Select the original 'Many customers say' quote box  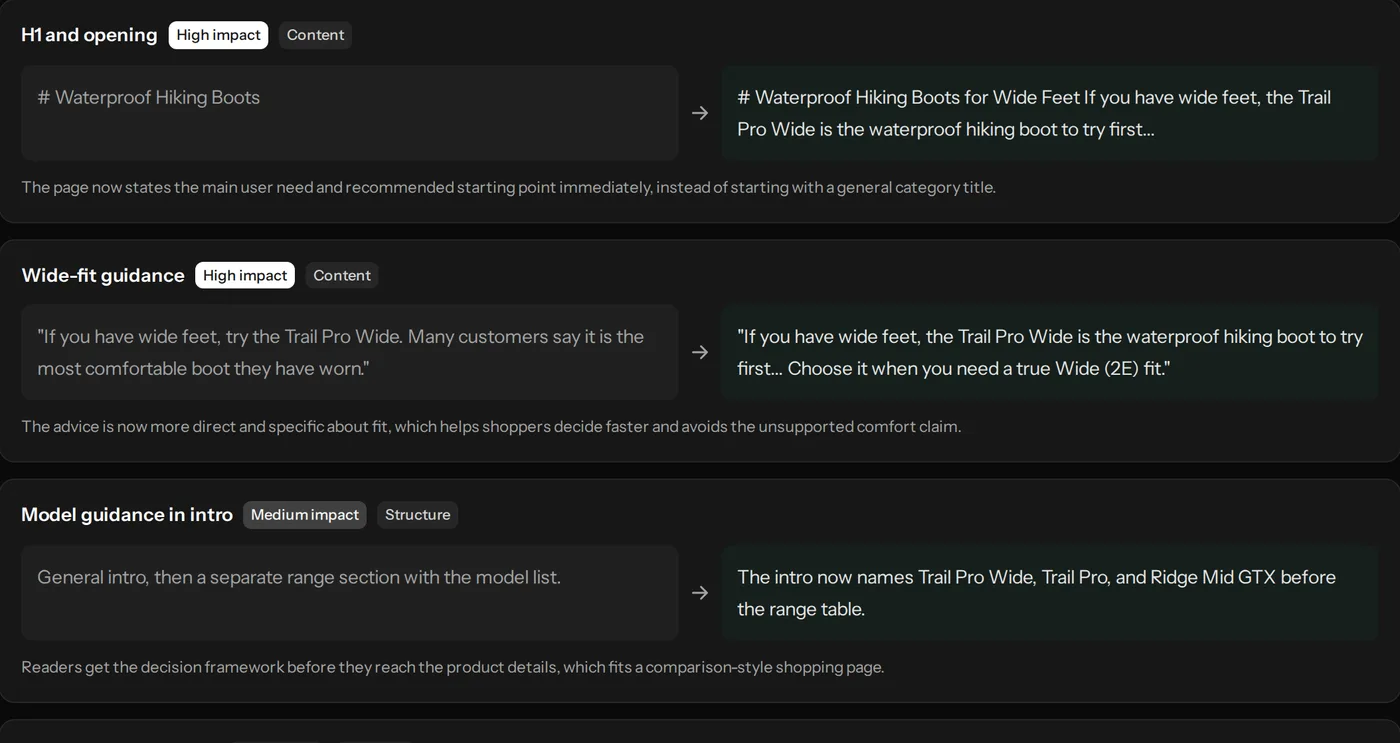[x=350, y=352]
